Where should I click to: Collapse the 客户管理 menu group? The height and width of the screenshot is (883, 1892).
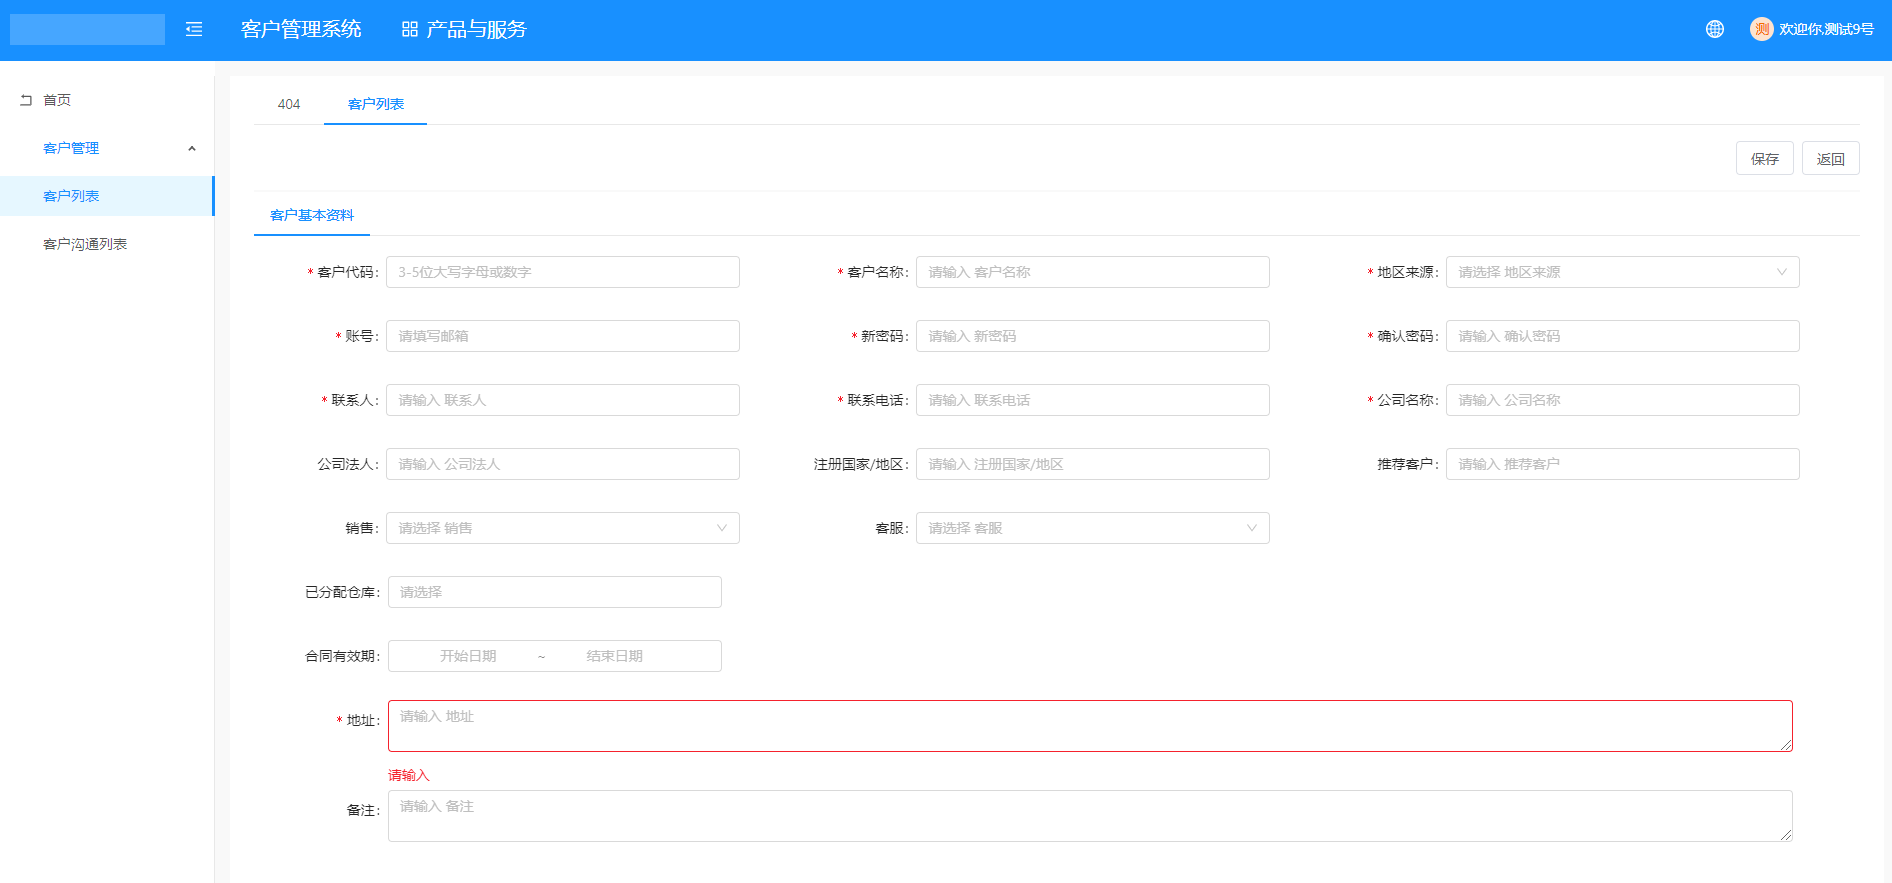[192, 149]
